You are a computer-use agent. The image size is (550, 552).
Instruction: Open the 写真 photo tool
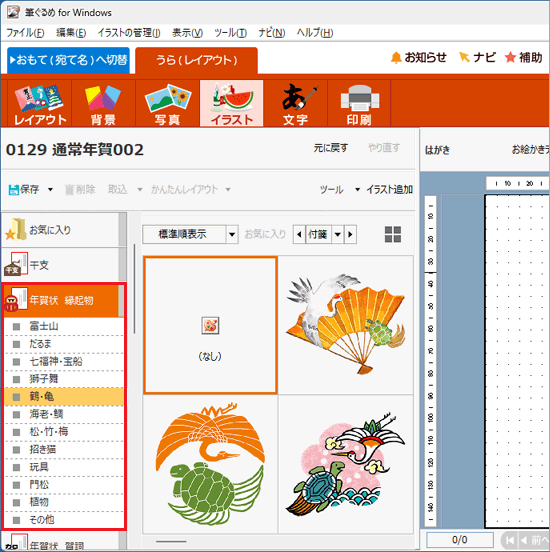pyautogui.click(x=168, y=104)
